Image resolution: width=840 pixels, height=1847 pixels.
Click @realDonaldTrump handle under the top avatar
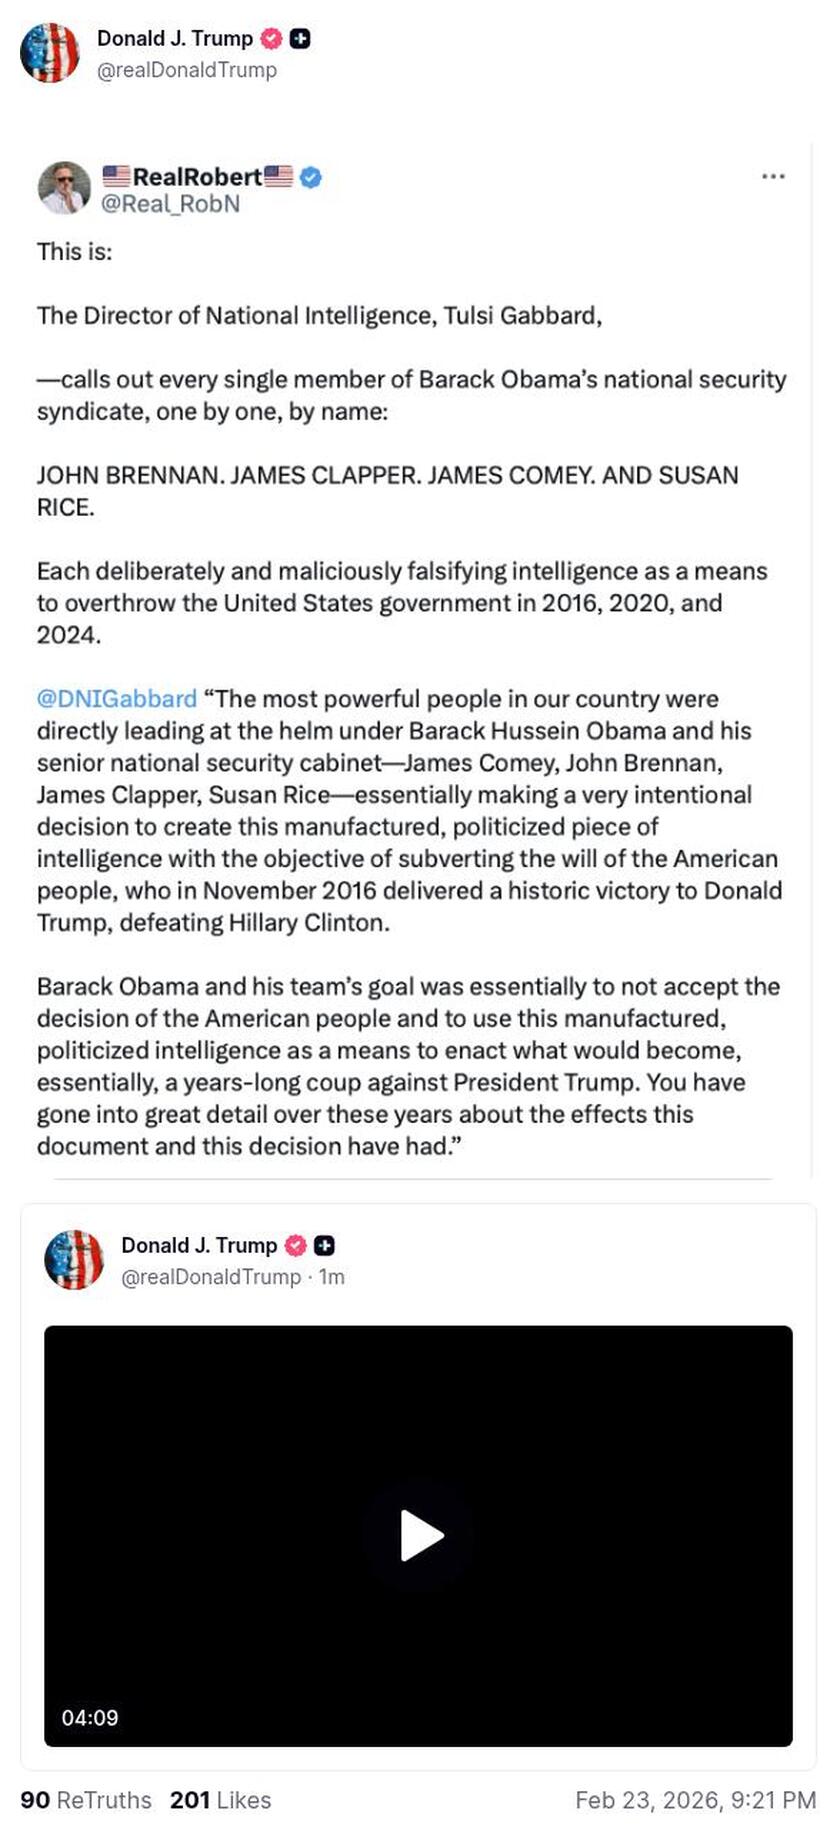tap(186, 70)
